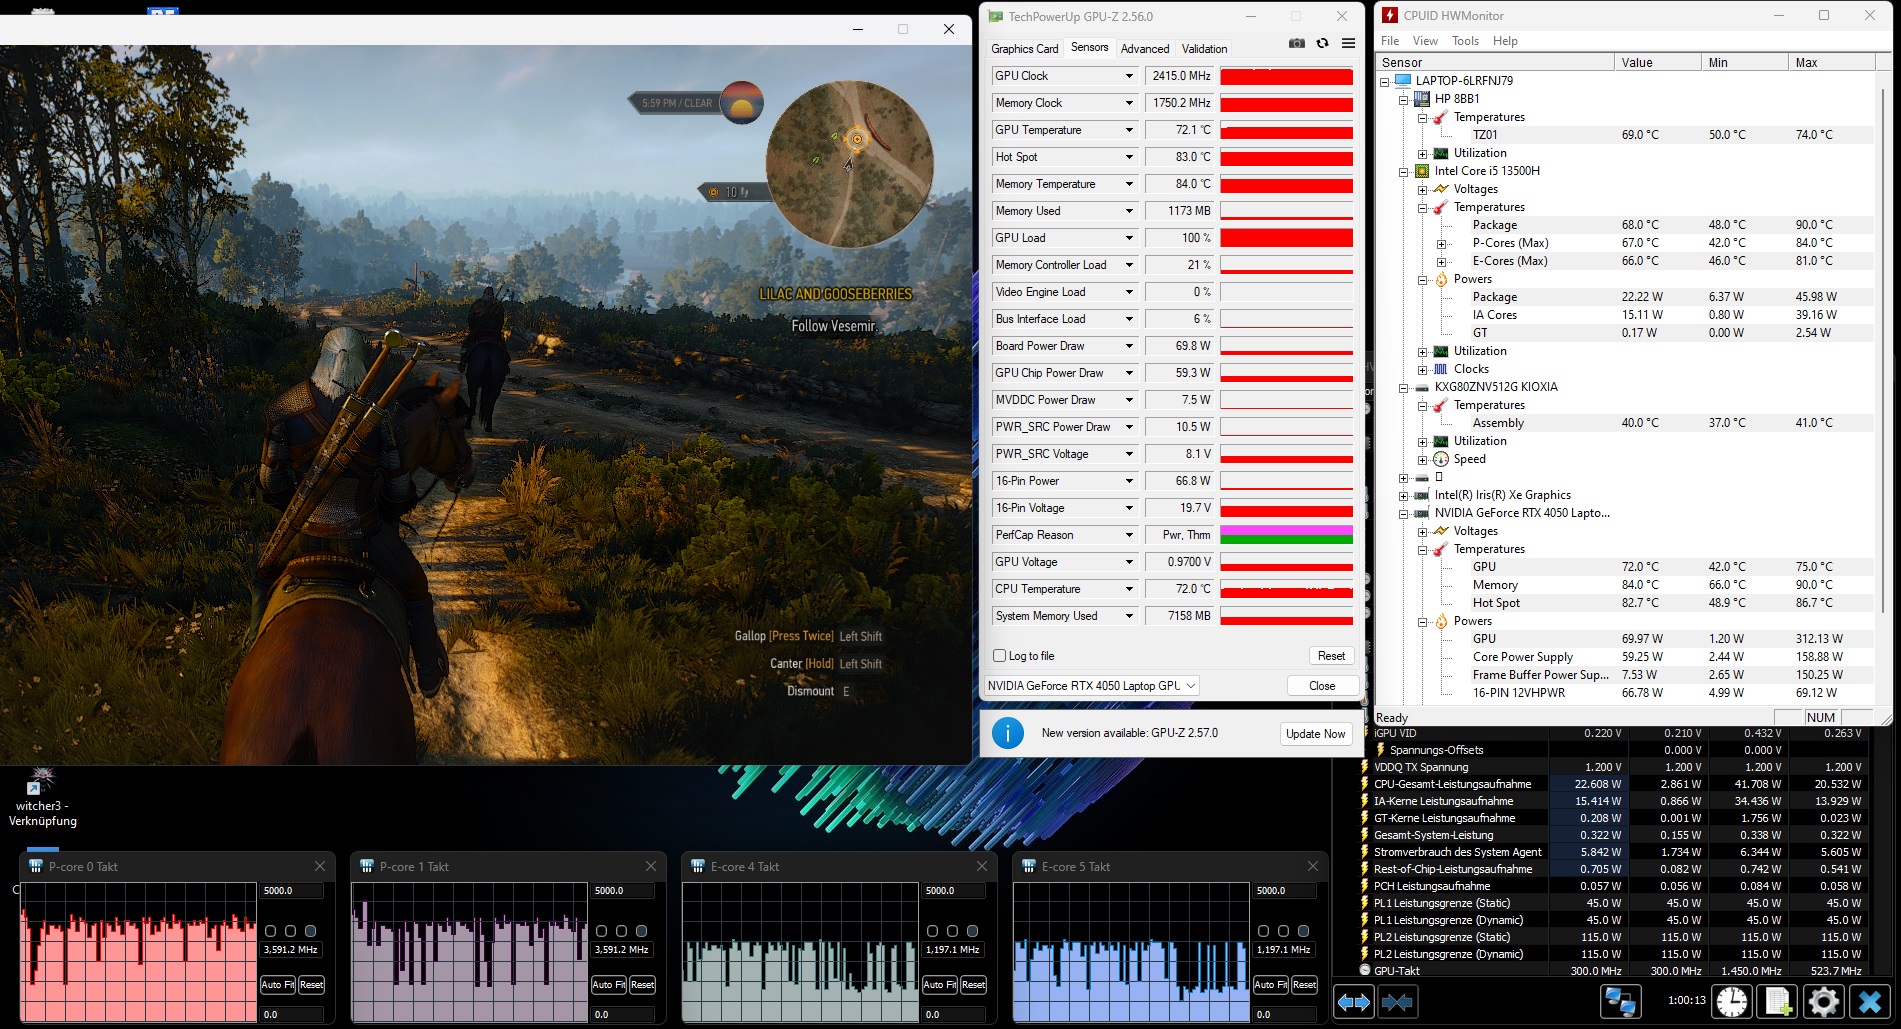Viewport: 1901px width, 1029px height.
Task: Collapse the Intel Core i5 13500H tree node
Action: tap(1404, 172)
